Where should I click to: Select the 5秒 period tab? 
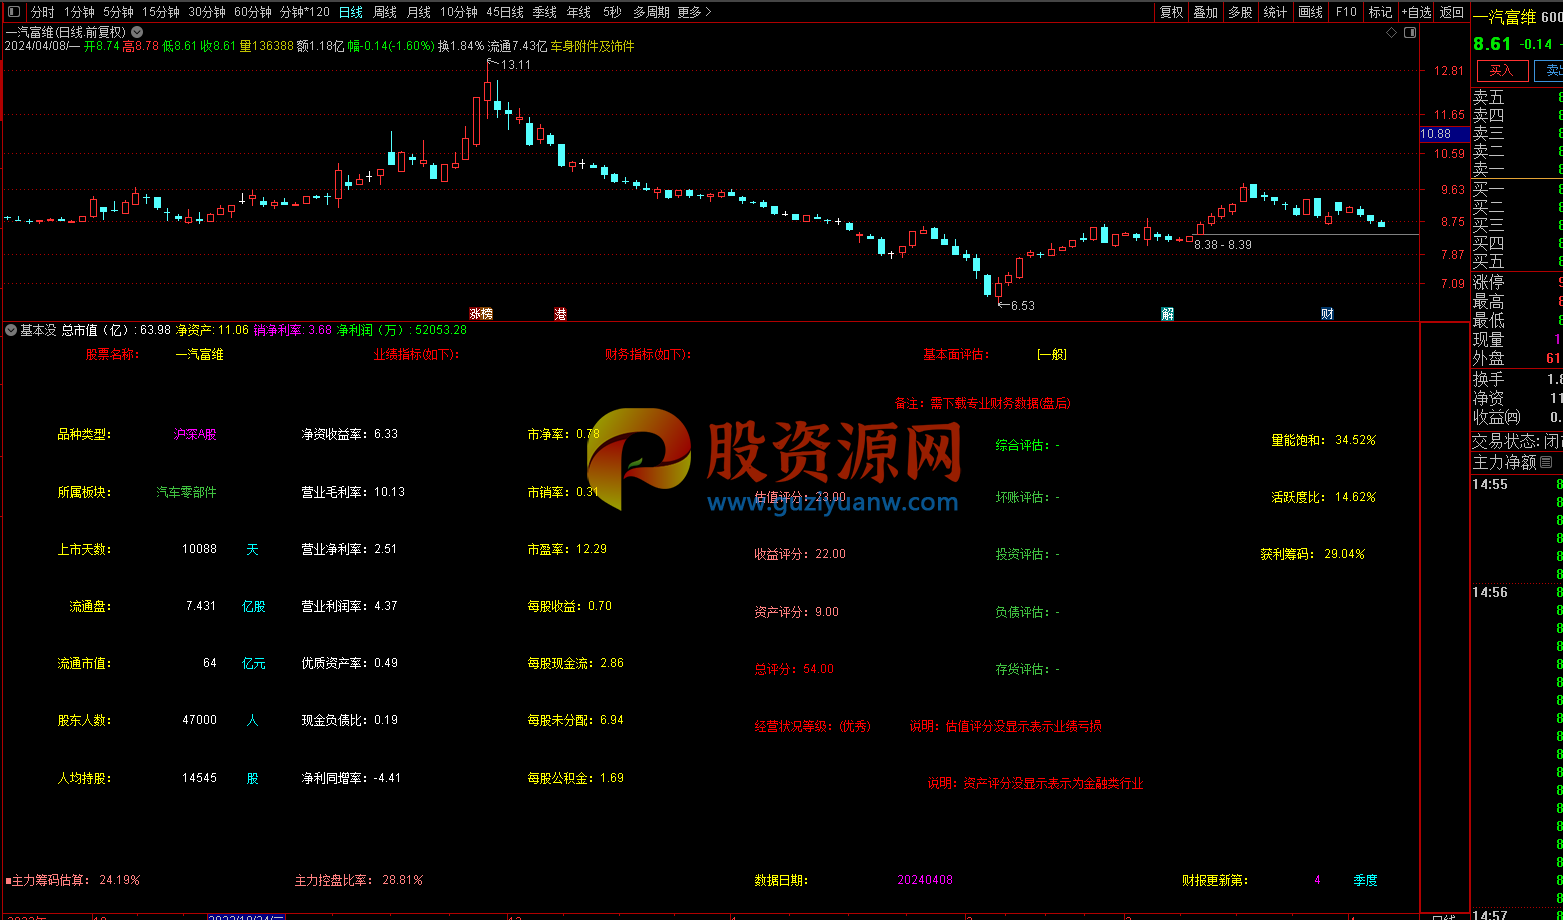point(612,12)
